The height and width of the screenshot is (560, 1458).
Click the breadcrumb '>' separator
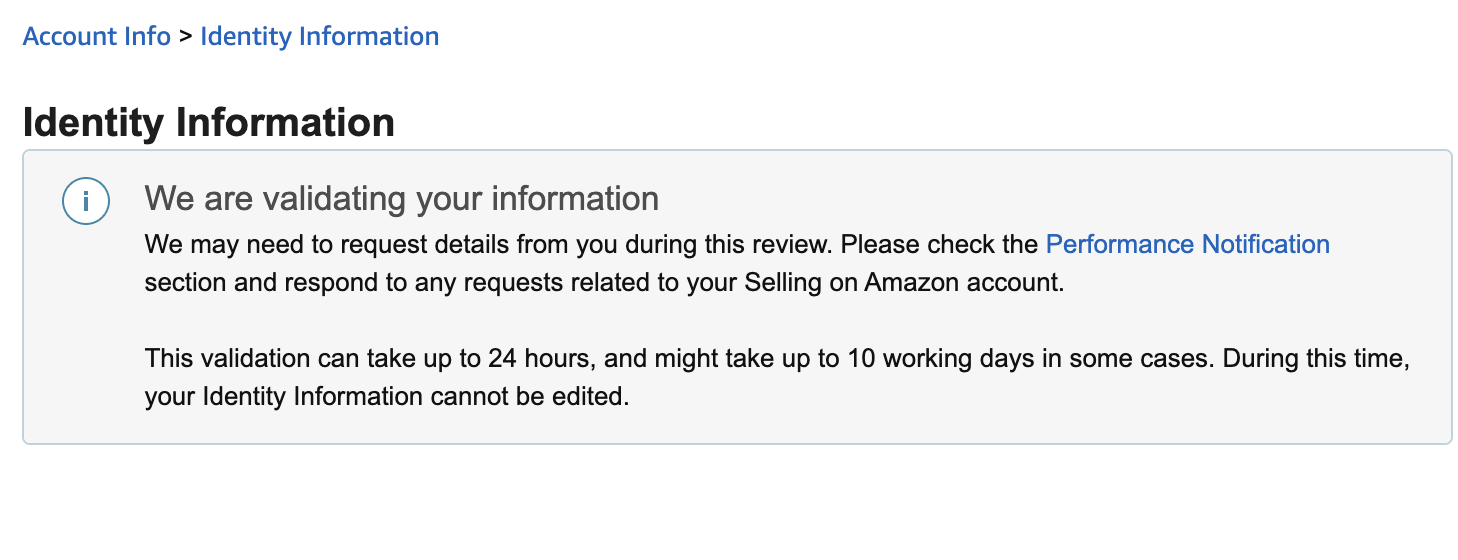click(x=185, y=37)
